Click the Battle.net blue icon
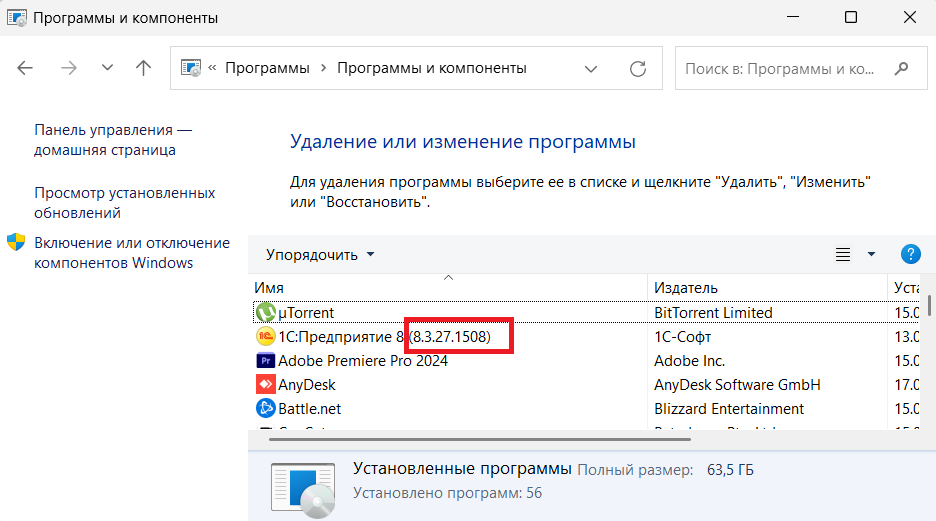This screenshot has height=521, width=936. [x=266, y=408]
